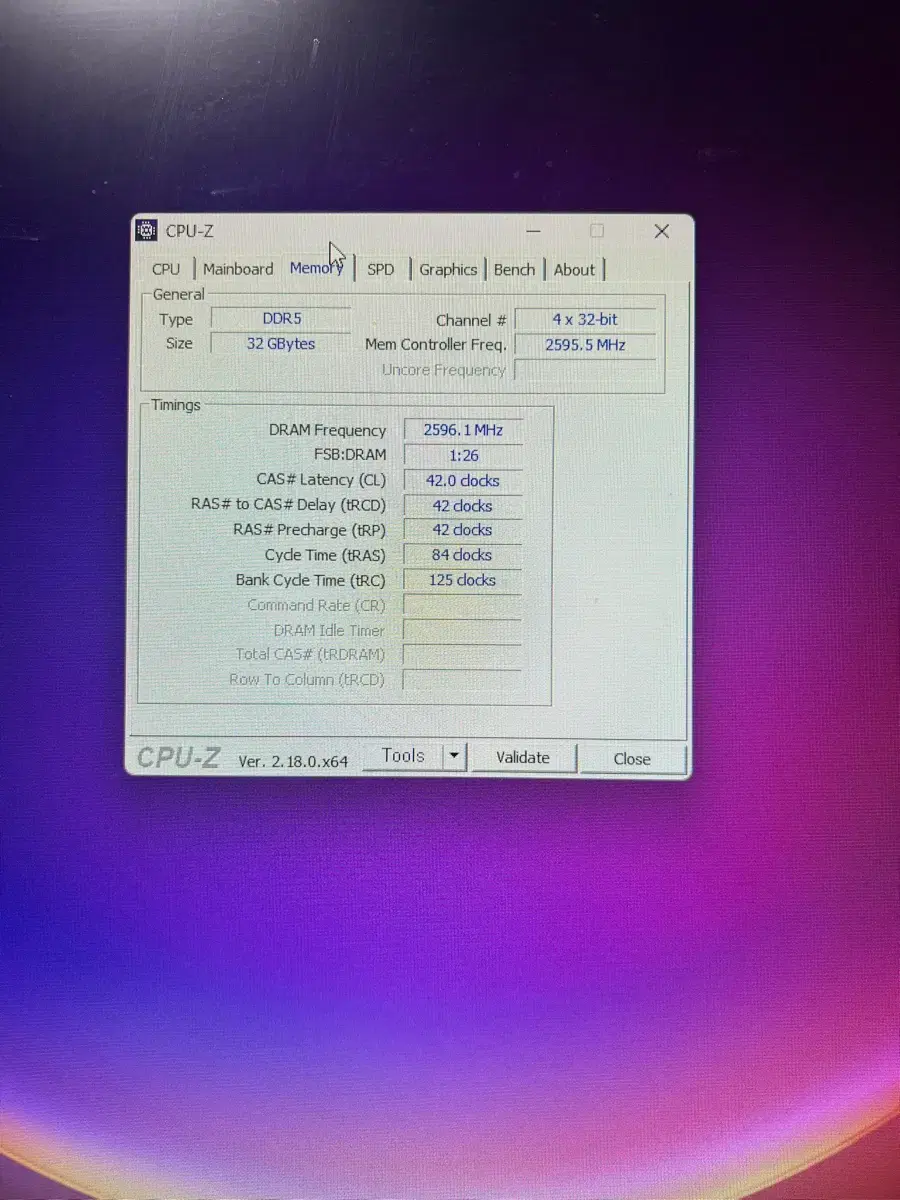Click the 4 x 32-bit channel value
Screen dimensions: 900x1200
click(x=585, y=320)
